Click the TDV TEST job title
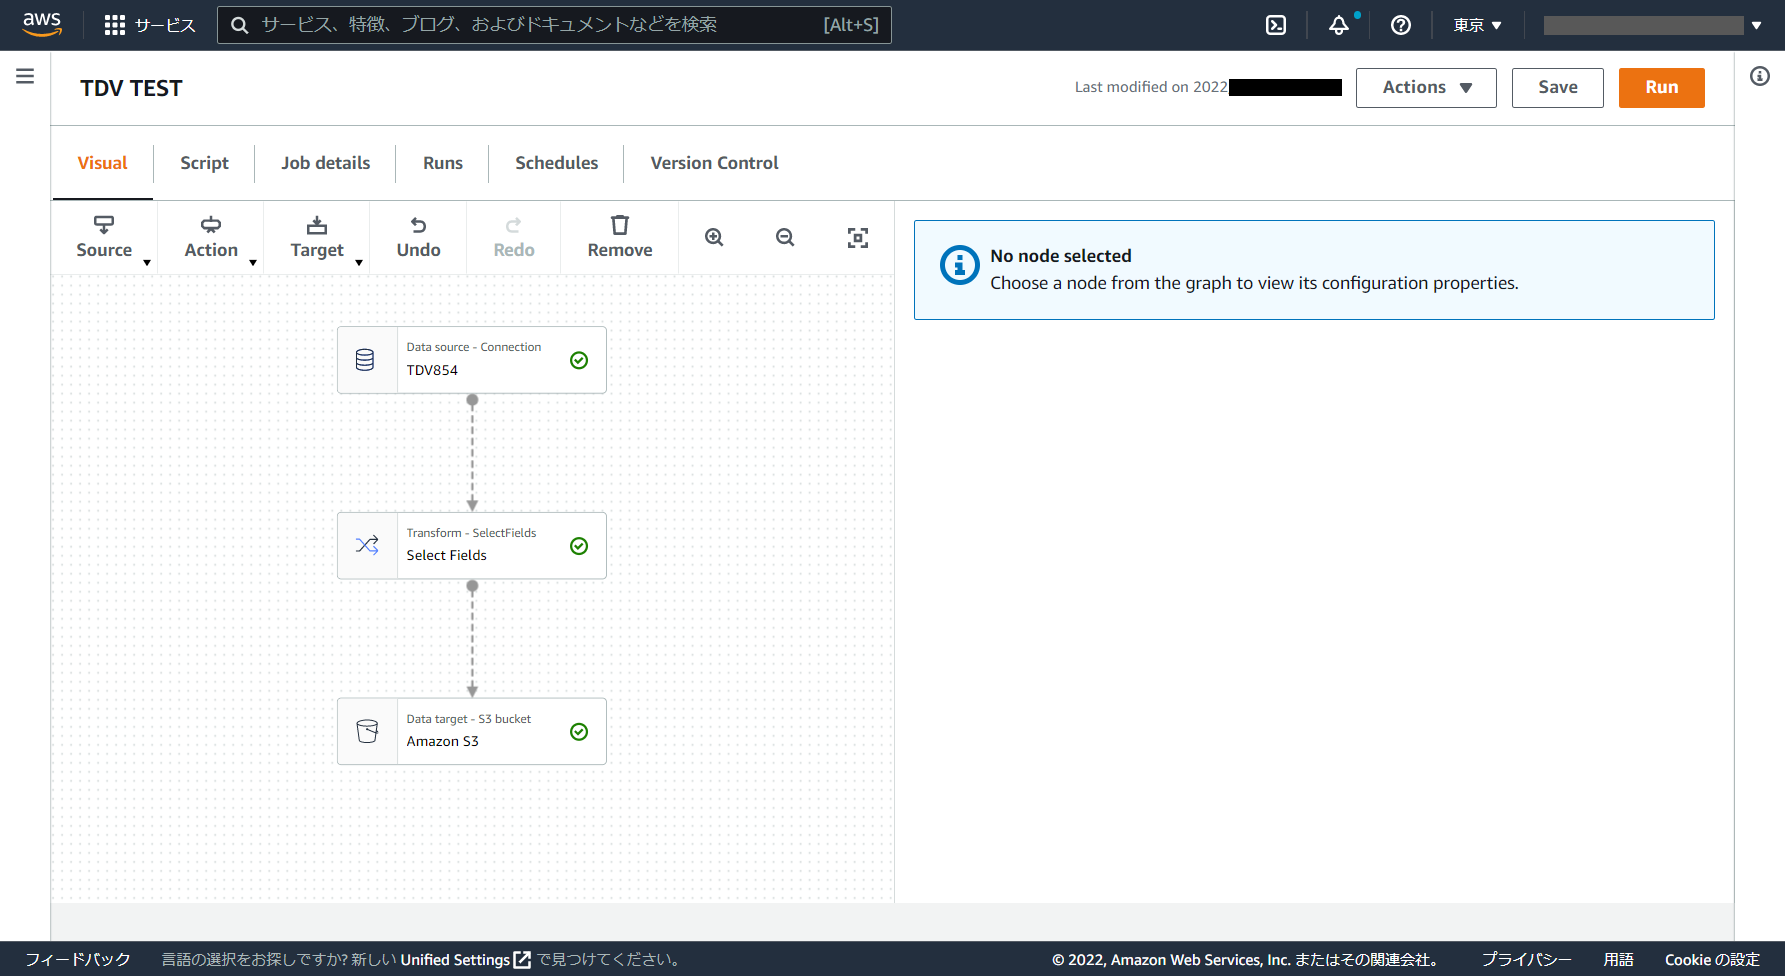 coord(131,88)
